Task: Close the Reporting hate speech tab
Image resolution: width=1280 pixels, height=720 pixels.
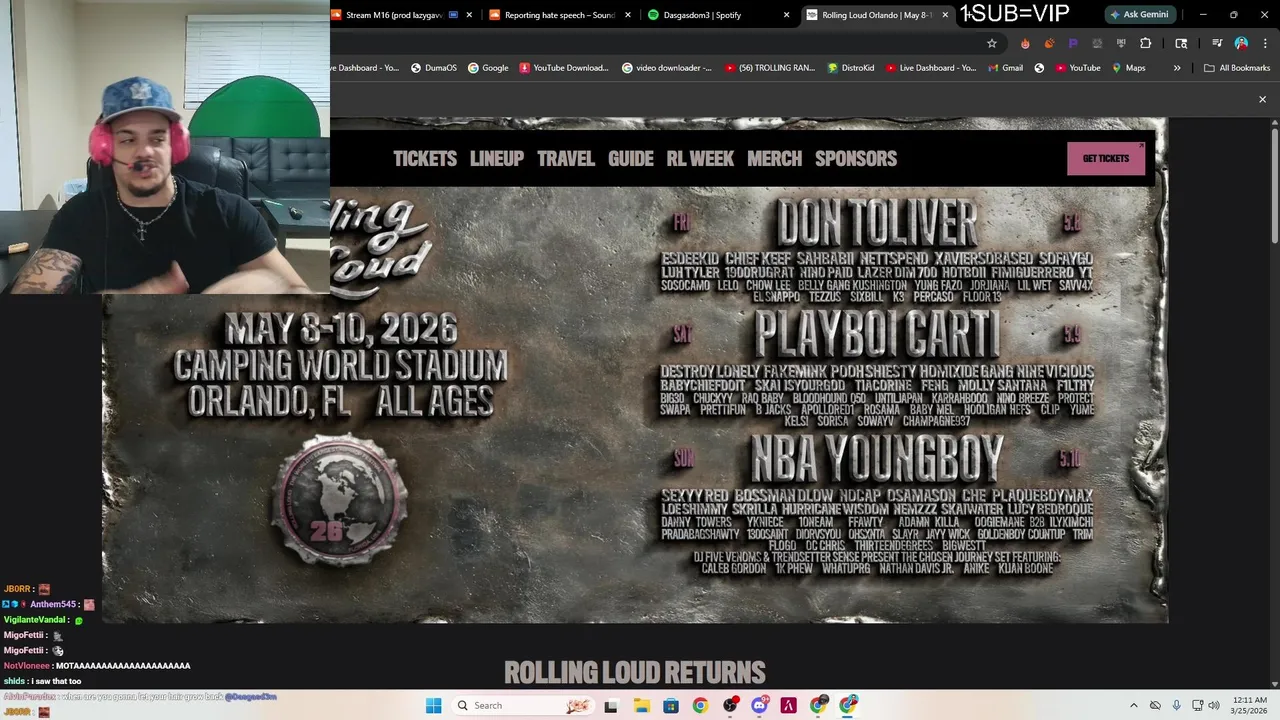Action: [628, 15]
